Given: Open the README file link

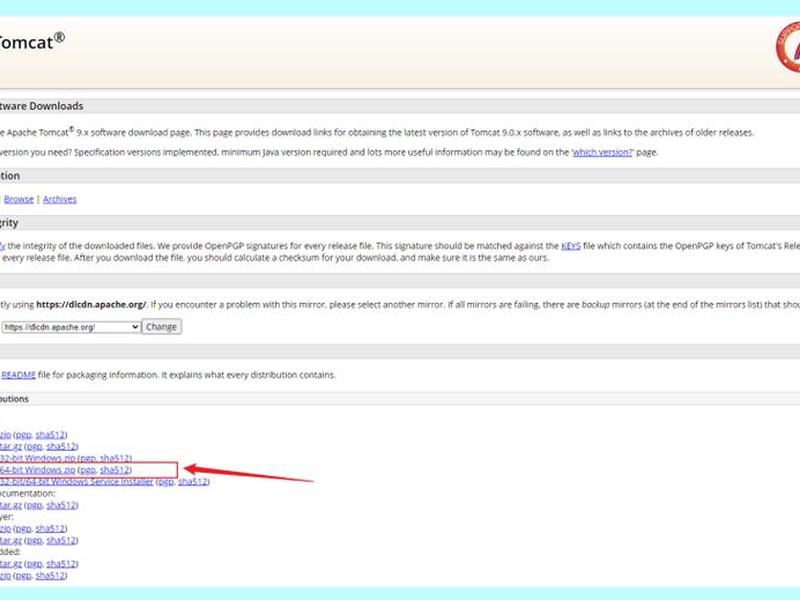Looking at the screenshot, I should 18,375.
